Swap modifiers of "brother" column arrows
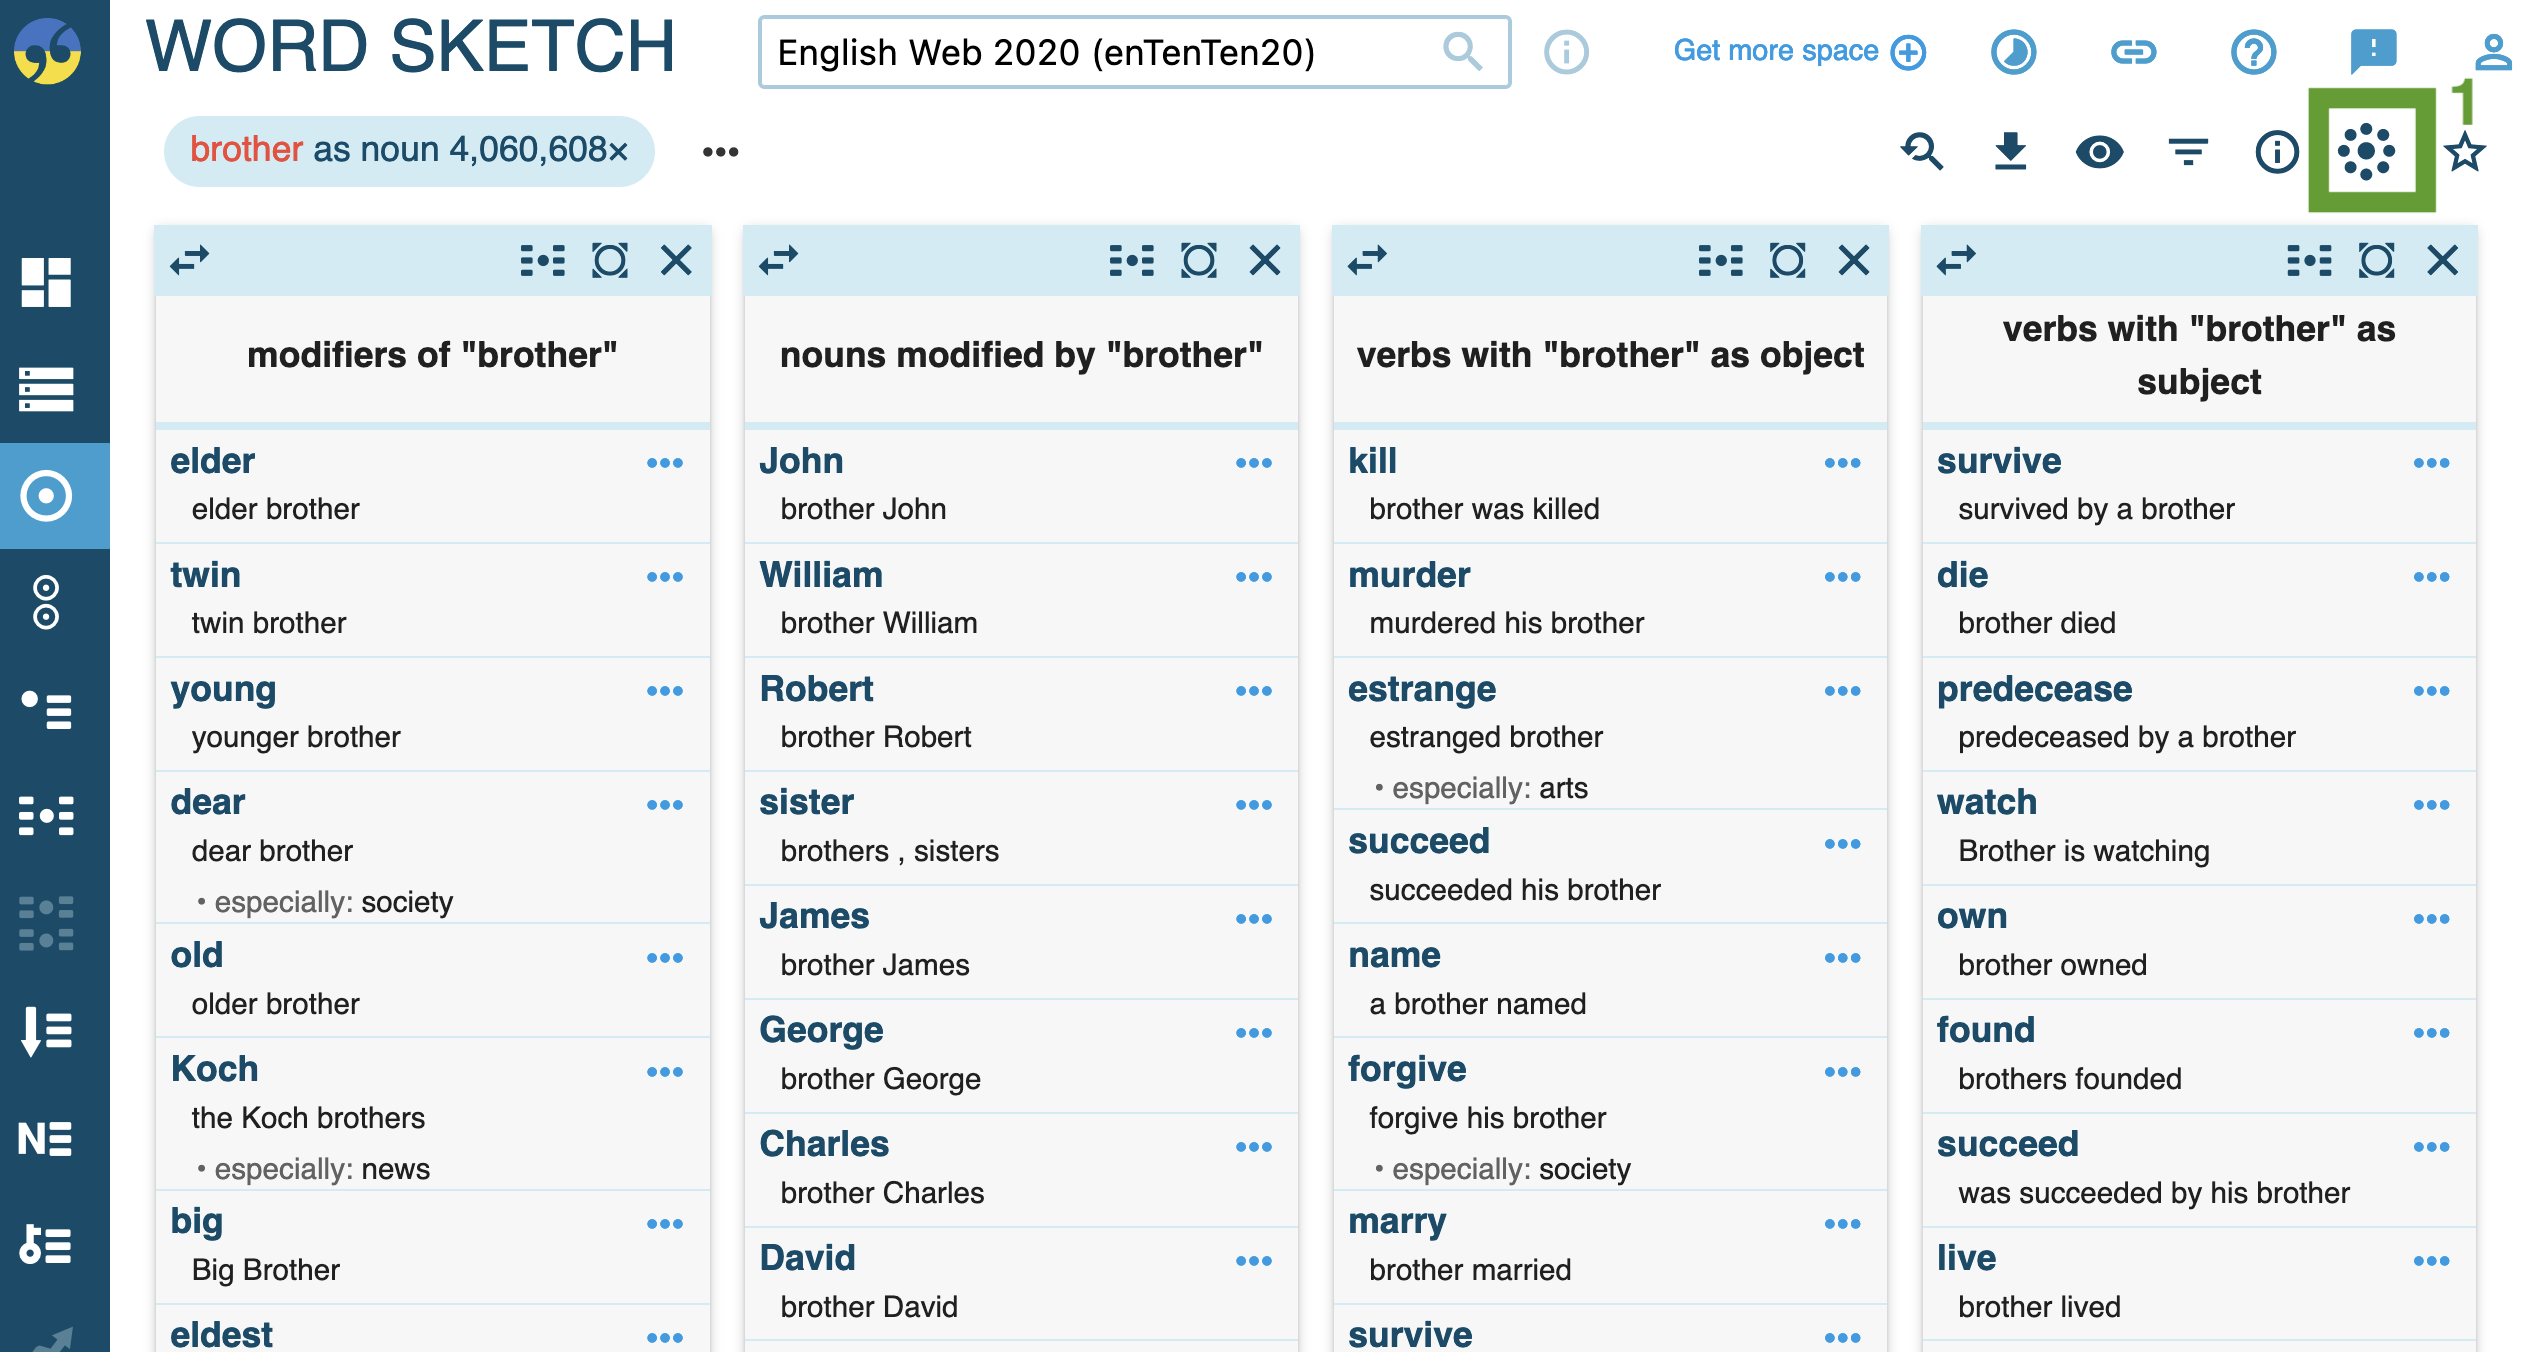 coord(190,260)
